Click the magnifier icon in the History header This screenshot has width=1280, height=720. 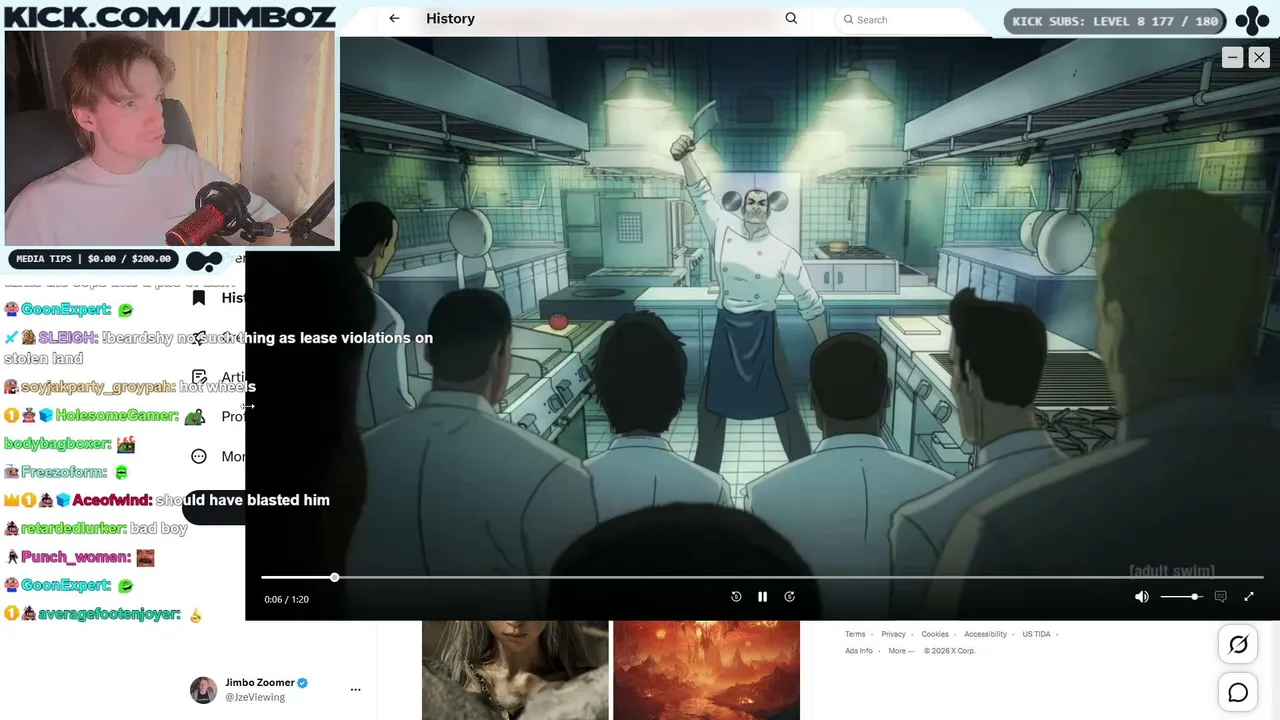pyautogui.click(x=791, y=19)
